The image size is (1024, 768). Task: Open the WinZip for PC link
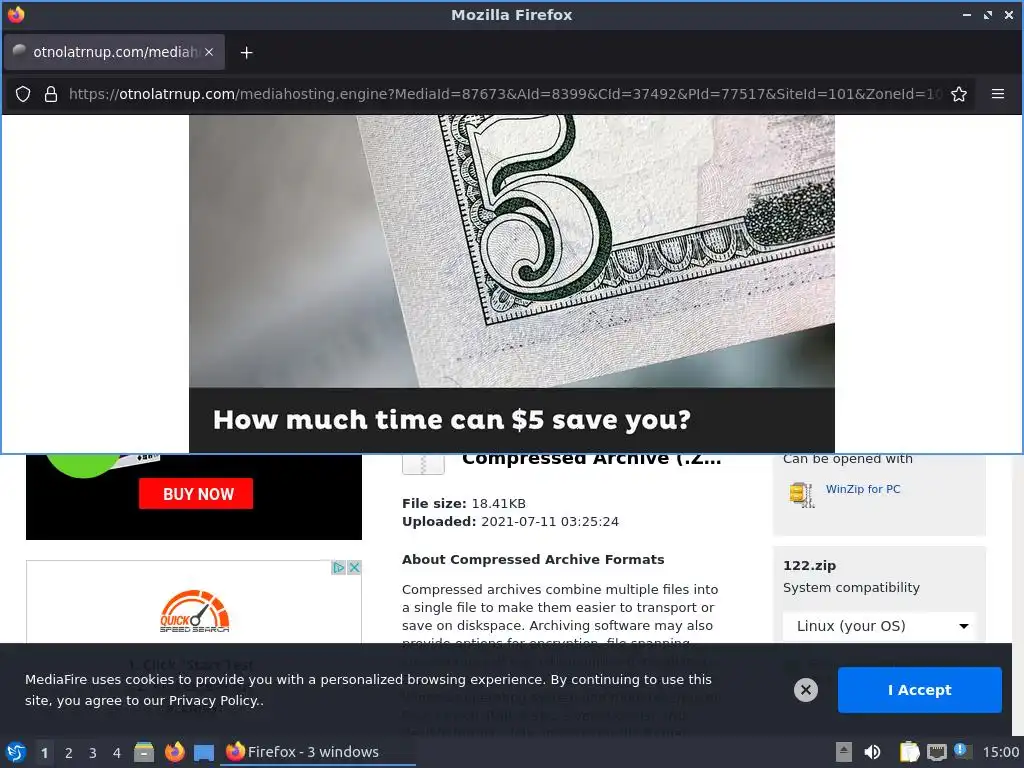pos(863,489)
